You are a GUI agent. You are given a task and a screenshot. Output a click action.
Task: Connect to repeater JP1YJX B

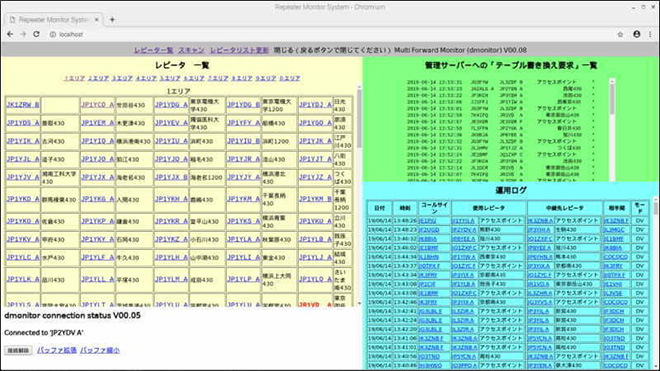[x=171, y=177]
